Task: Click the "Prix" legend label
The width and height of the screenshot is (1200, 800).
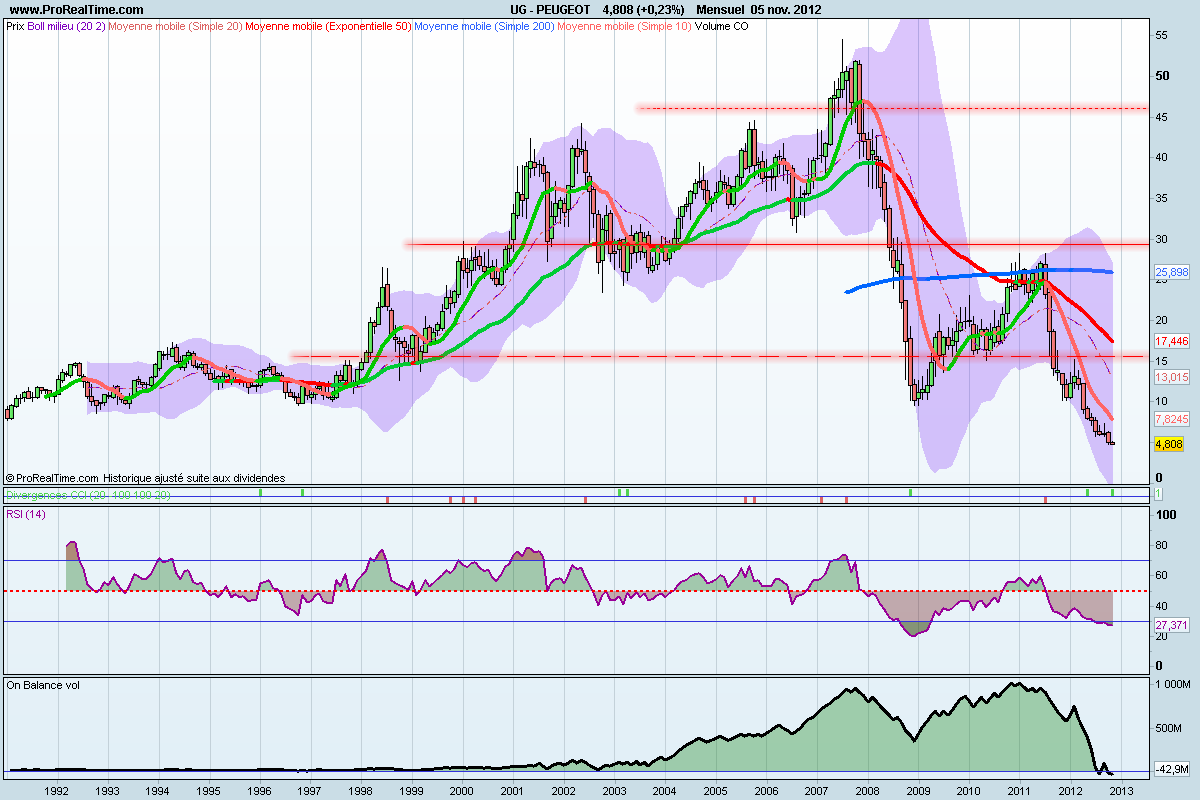Action: (x=16, y=26)
